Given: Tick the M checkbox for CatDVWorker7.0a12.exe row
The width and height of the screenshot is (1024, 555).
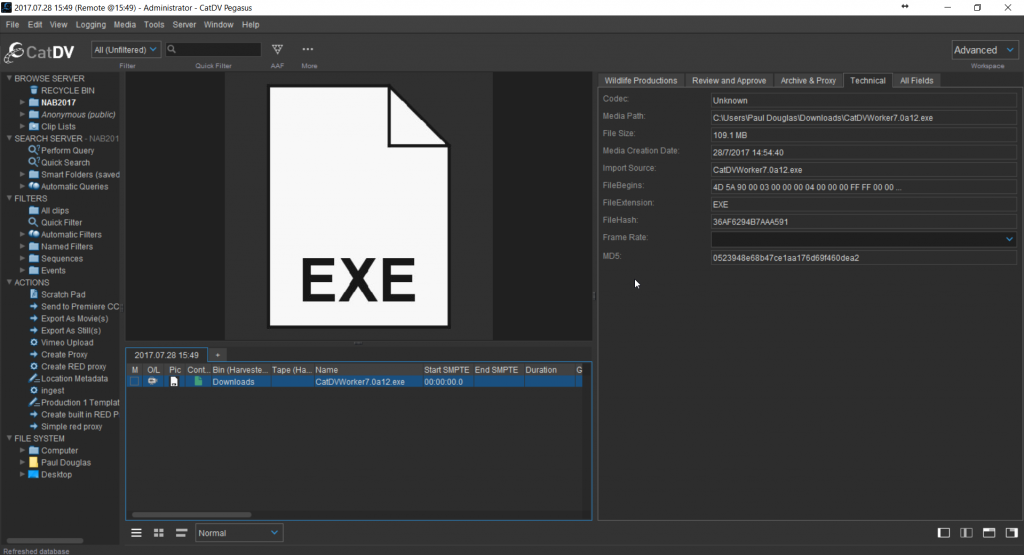Looking at the screenshot, I should [135, 381].
